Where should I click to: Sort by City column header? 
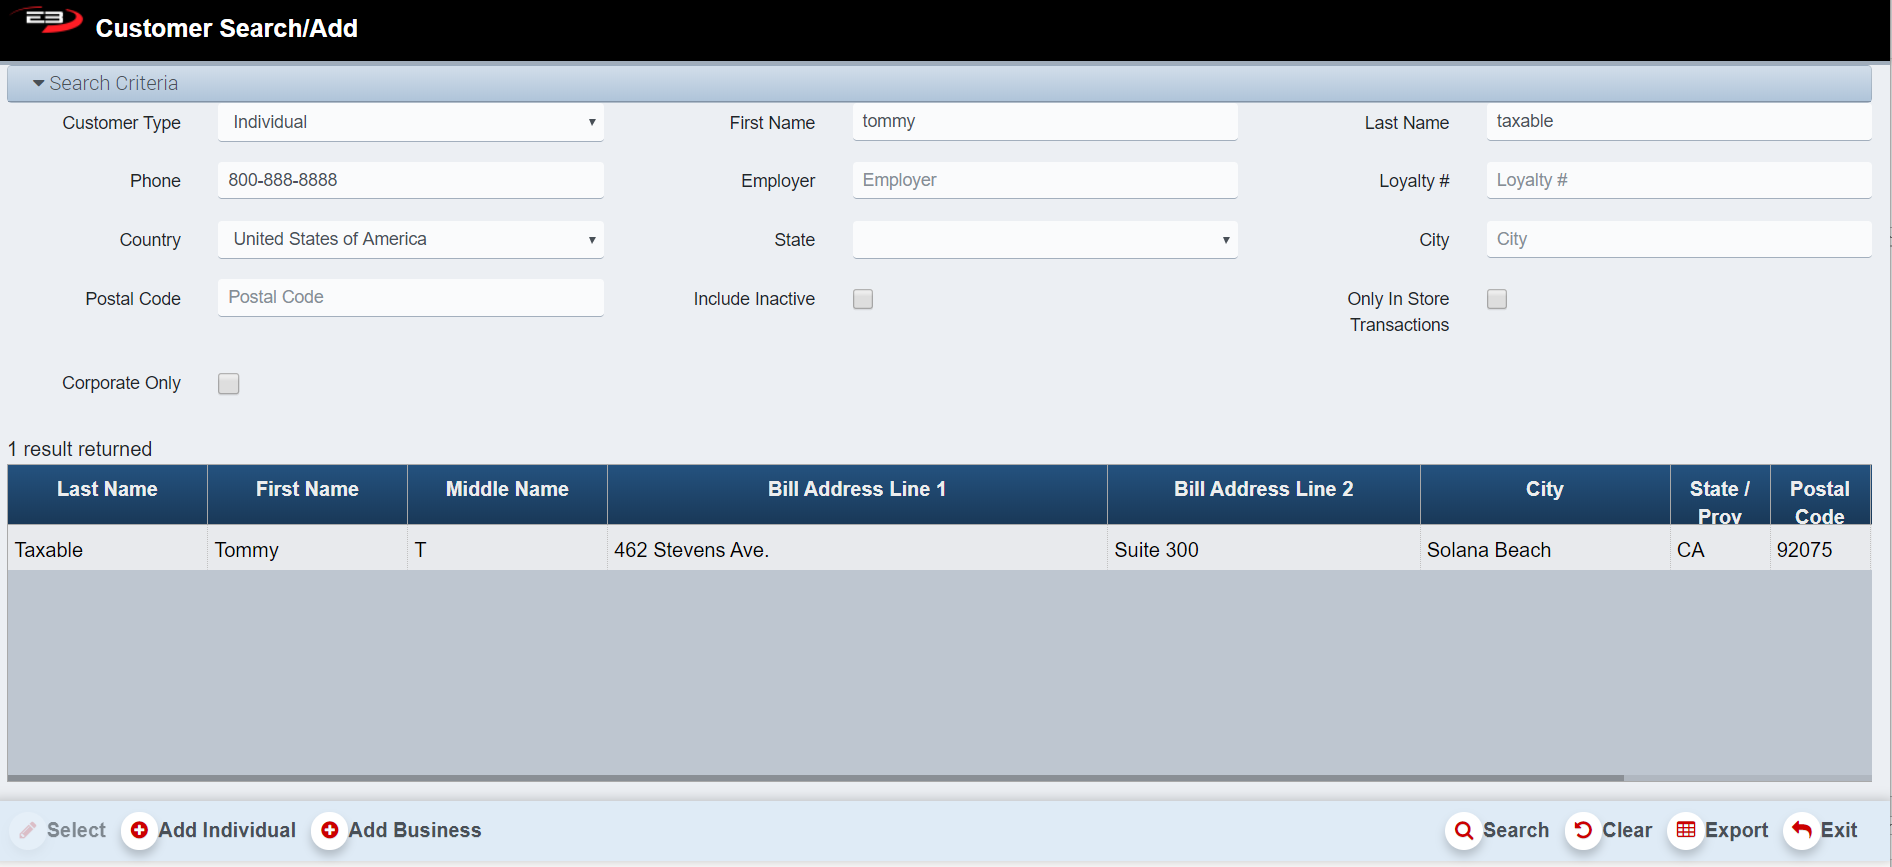(x=1544, y=490)
